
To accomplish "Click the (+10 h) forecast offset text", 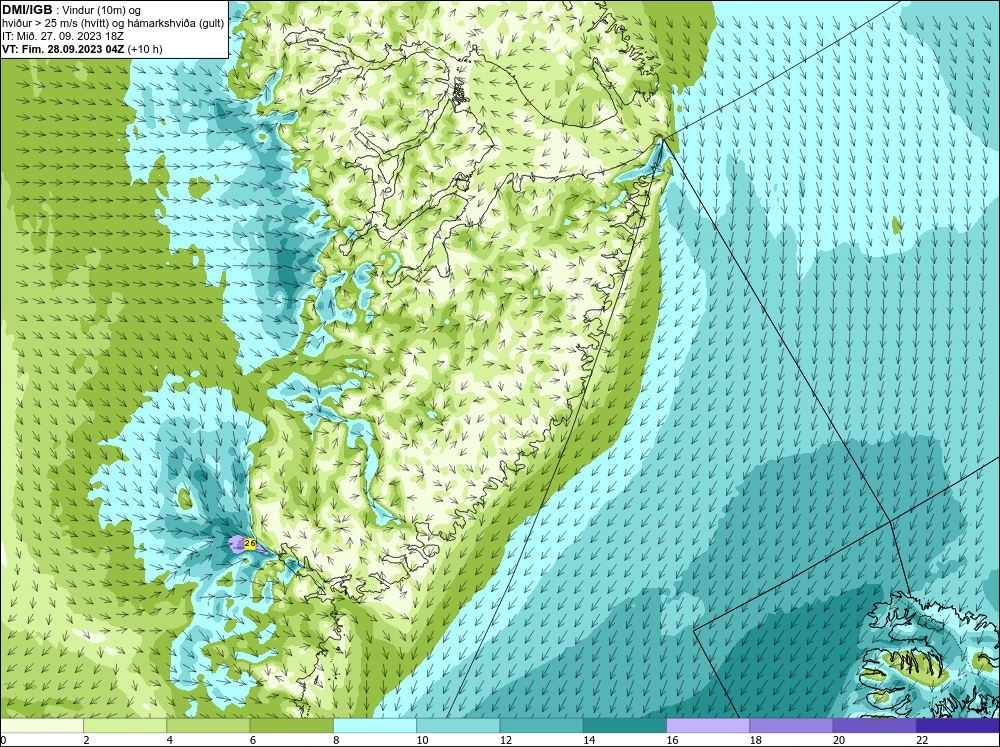I will (x=145, y=49).
